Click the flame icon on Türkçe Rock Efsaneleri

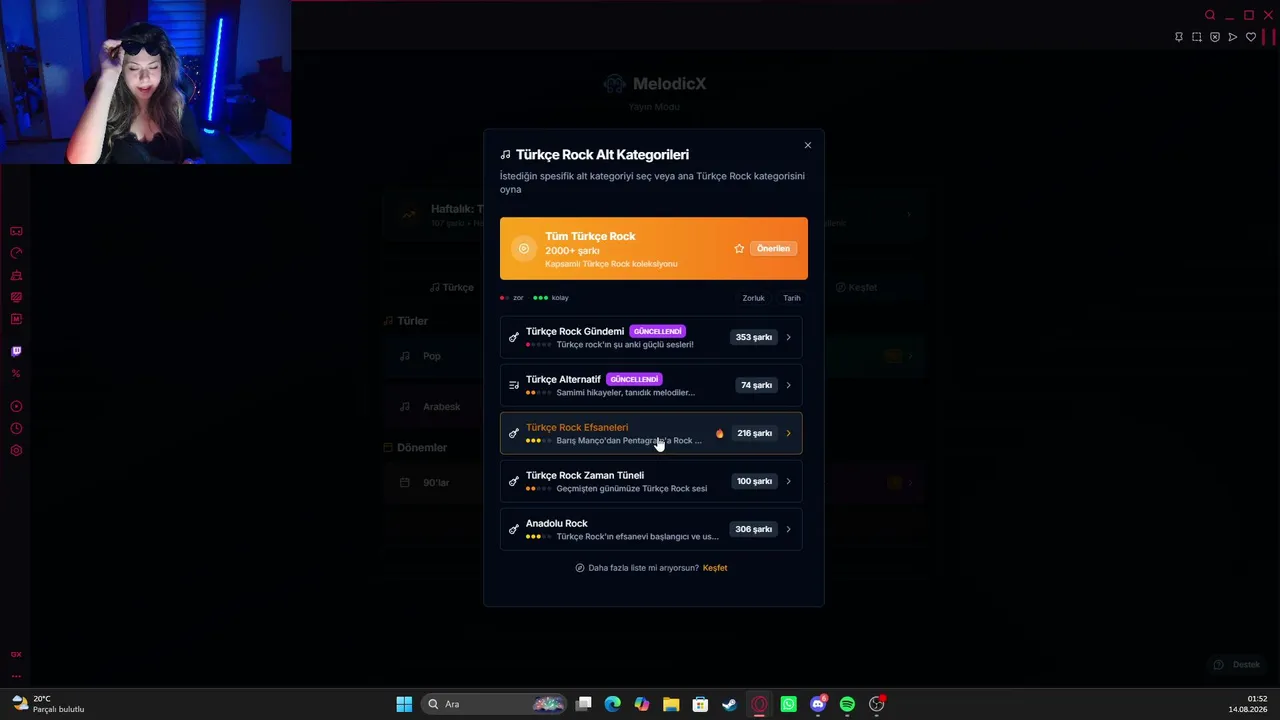coord(719,433)
